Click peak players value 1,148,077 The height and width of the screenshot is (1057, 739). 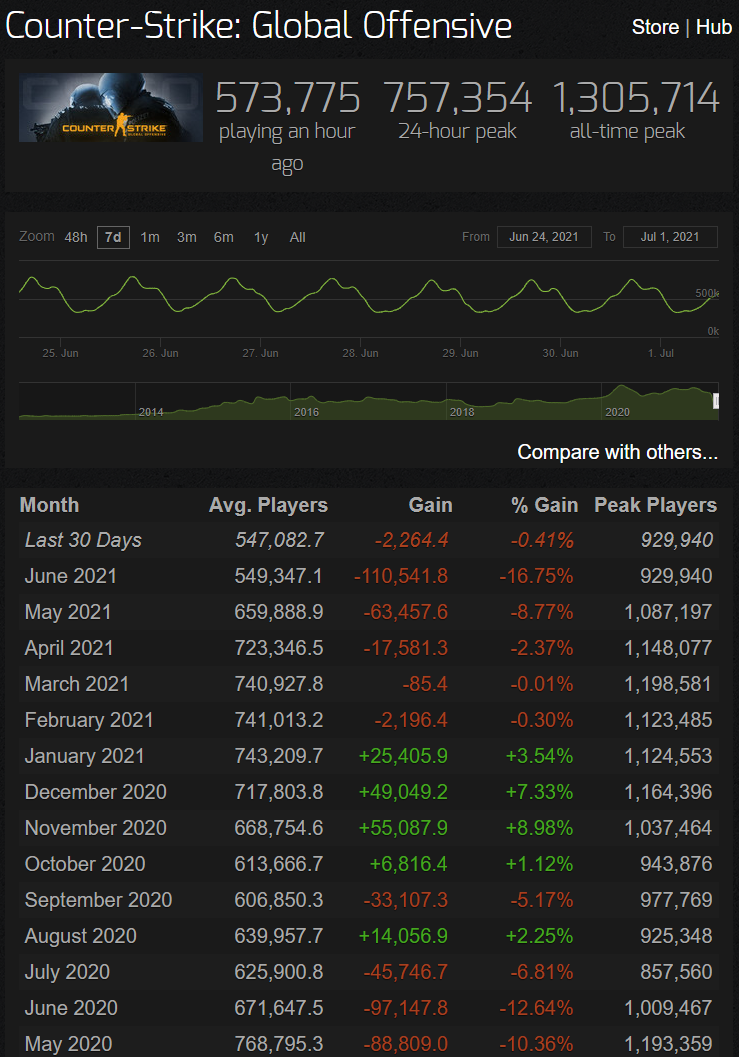[668, 648]
